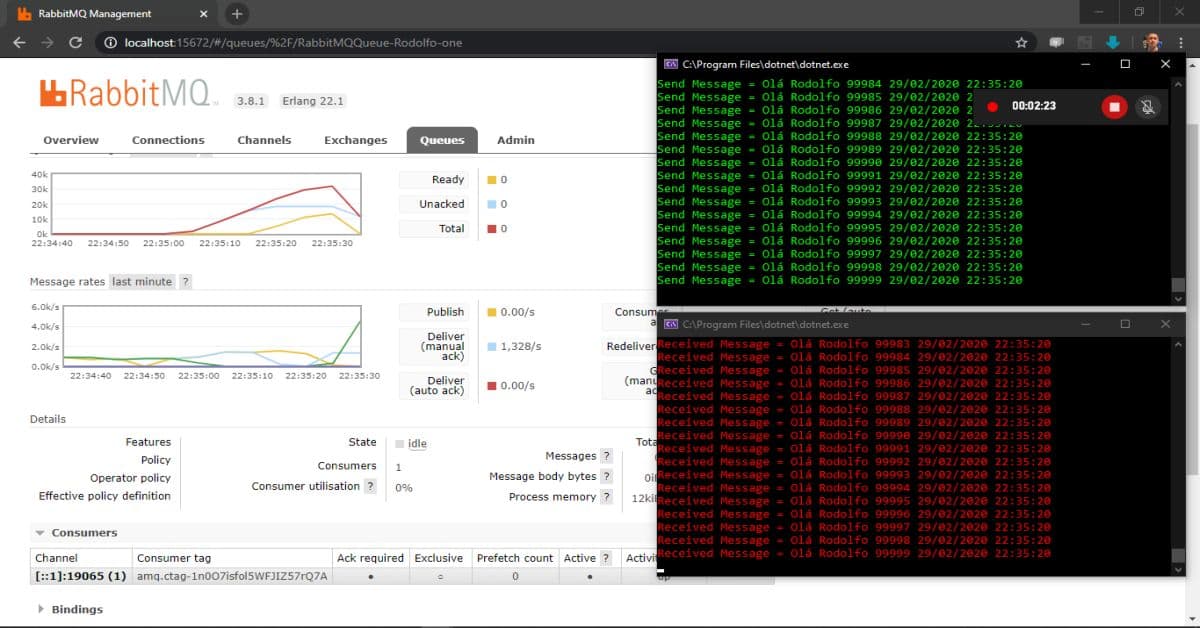
Task: Open channel [::1]:19065 (1) link
Action: click(x=81, y=576)
